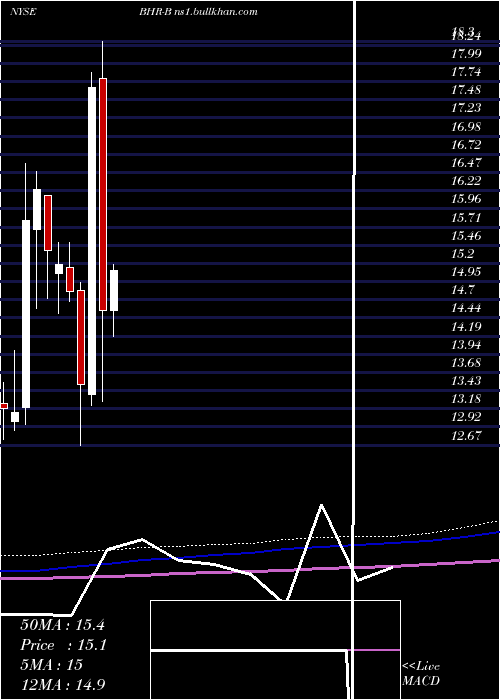Click the 14.19 price axis label
The height and width of the screenshot is (700, 500).
pos(466,326)
